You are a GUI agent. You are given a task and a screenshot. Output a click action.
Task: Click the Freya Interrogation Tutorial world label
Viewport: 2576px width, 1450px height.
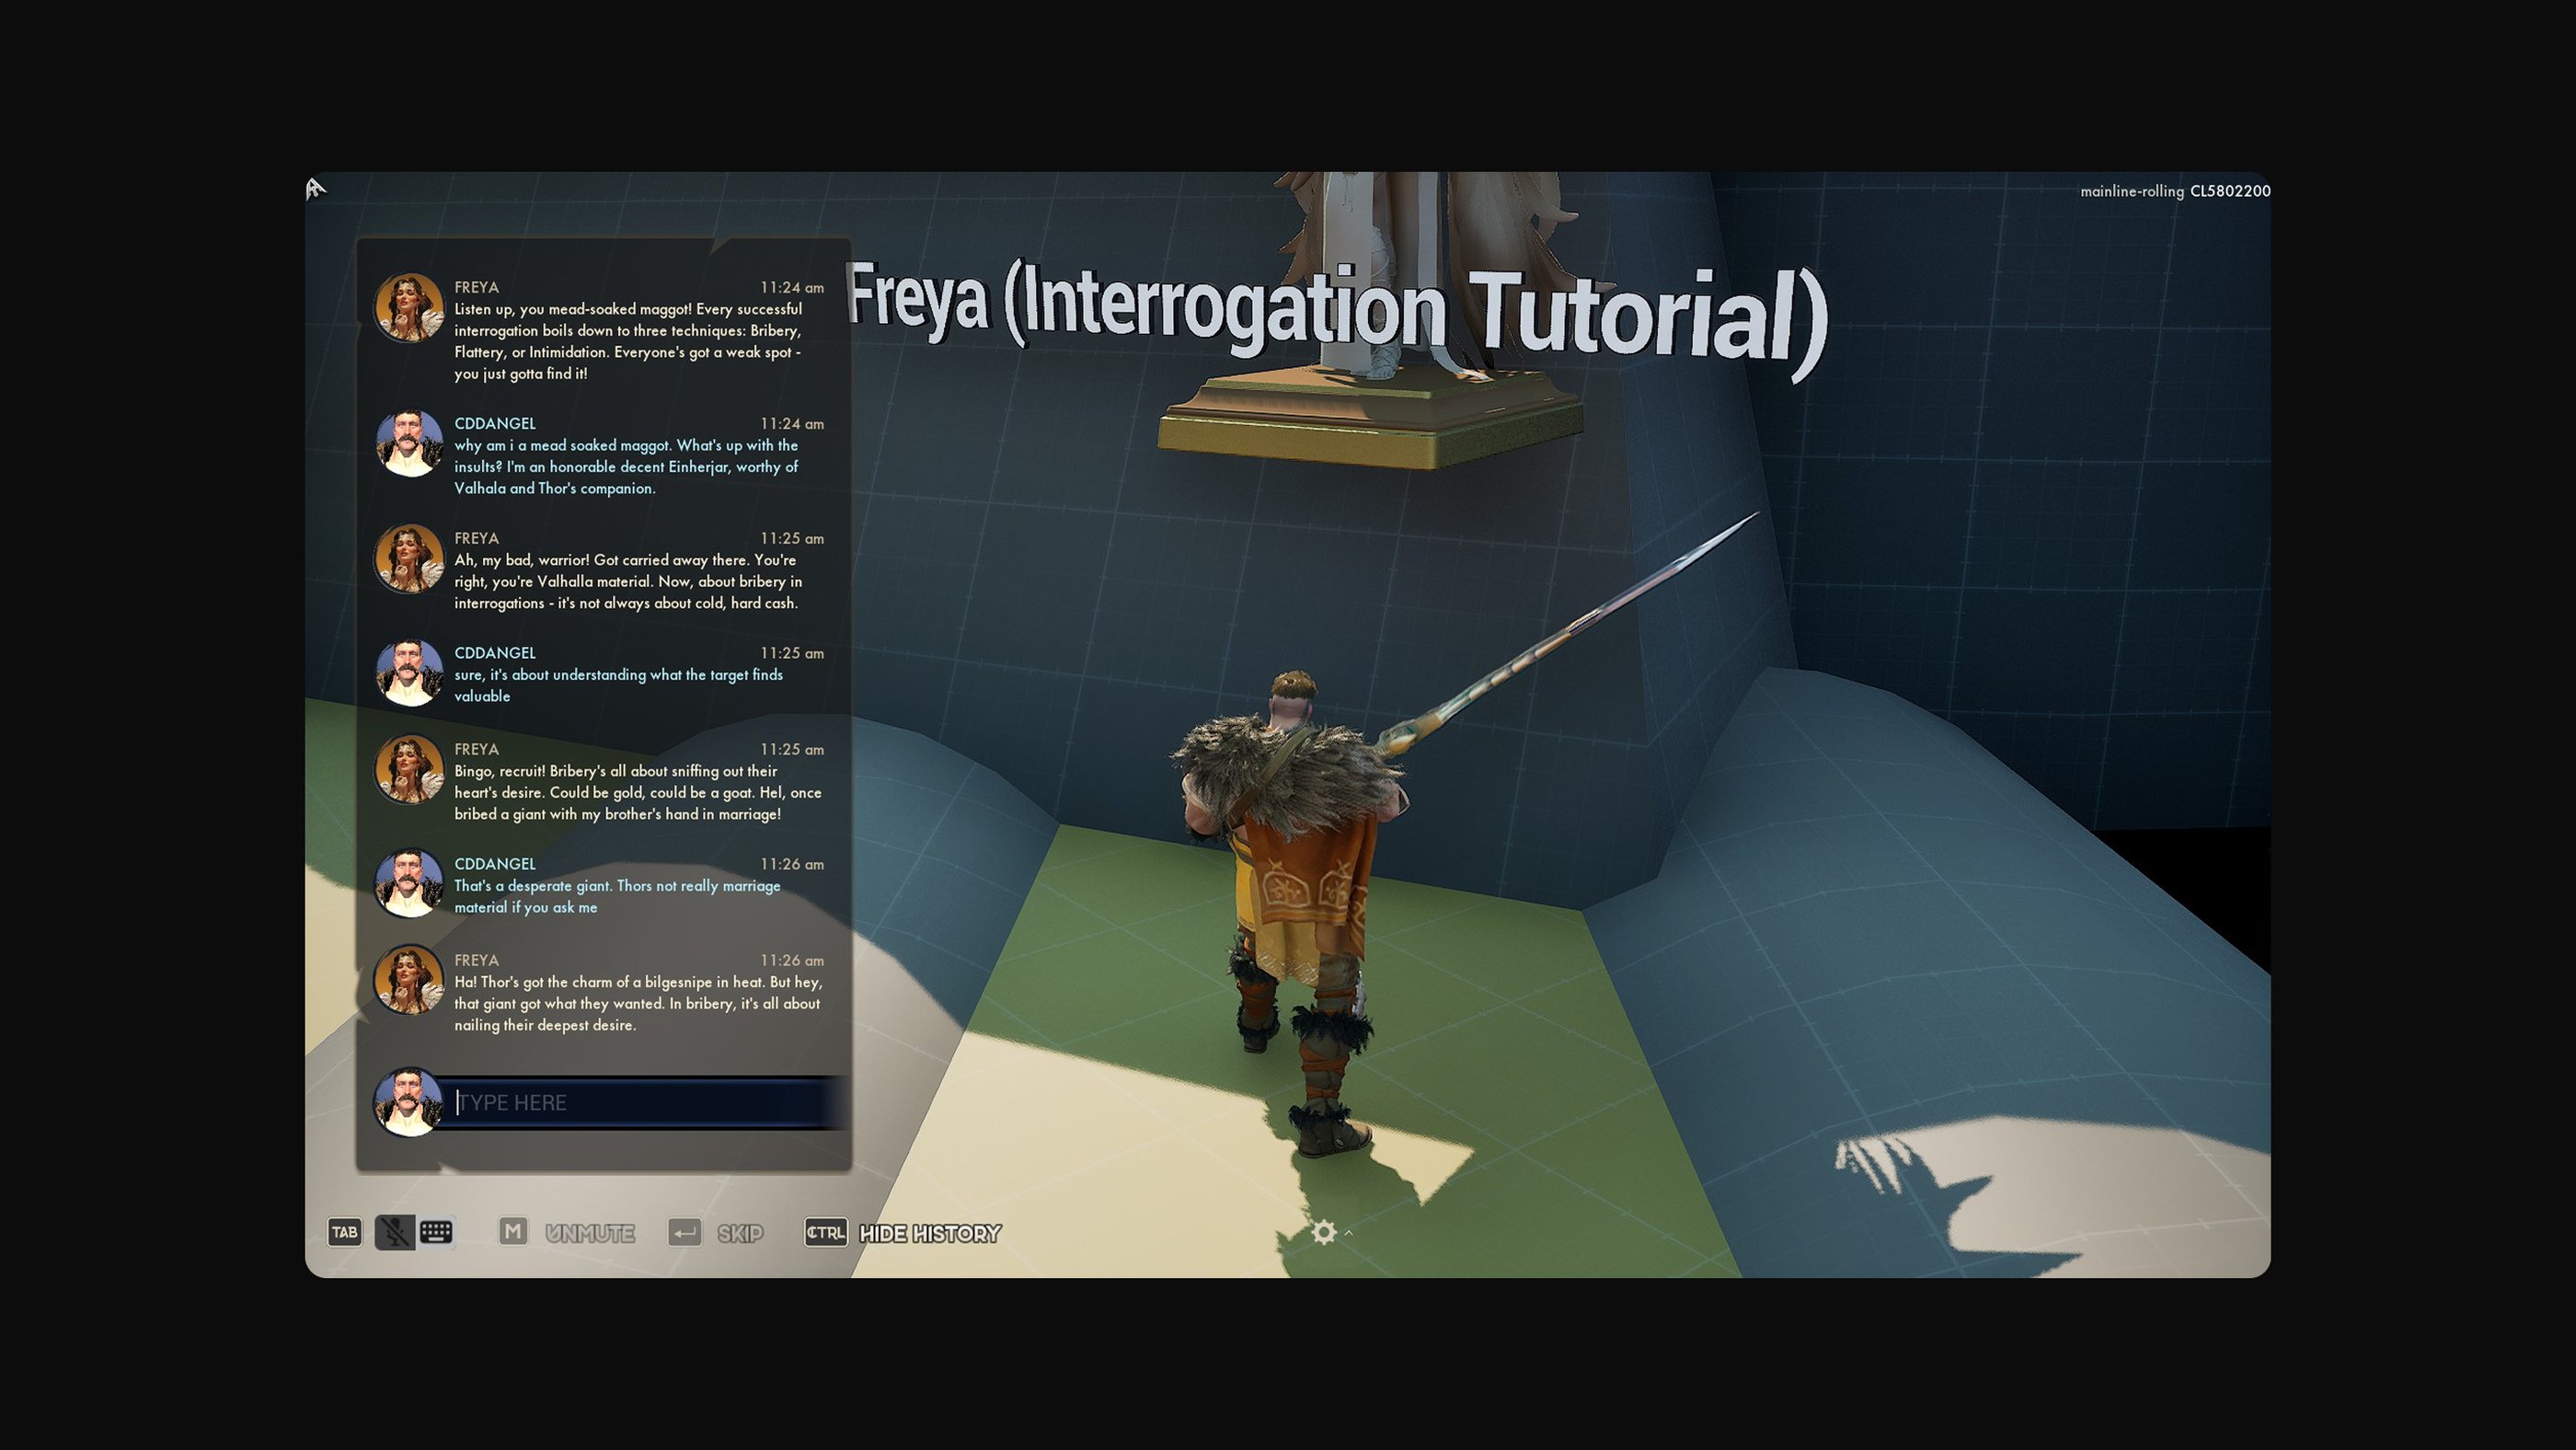click(x=1337, y=312)
